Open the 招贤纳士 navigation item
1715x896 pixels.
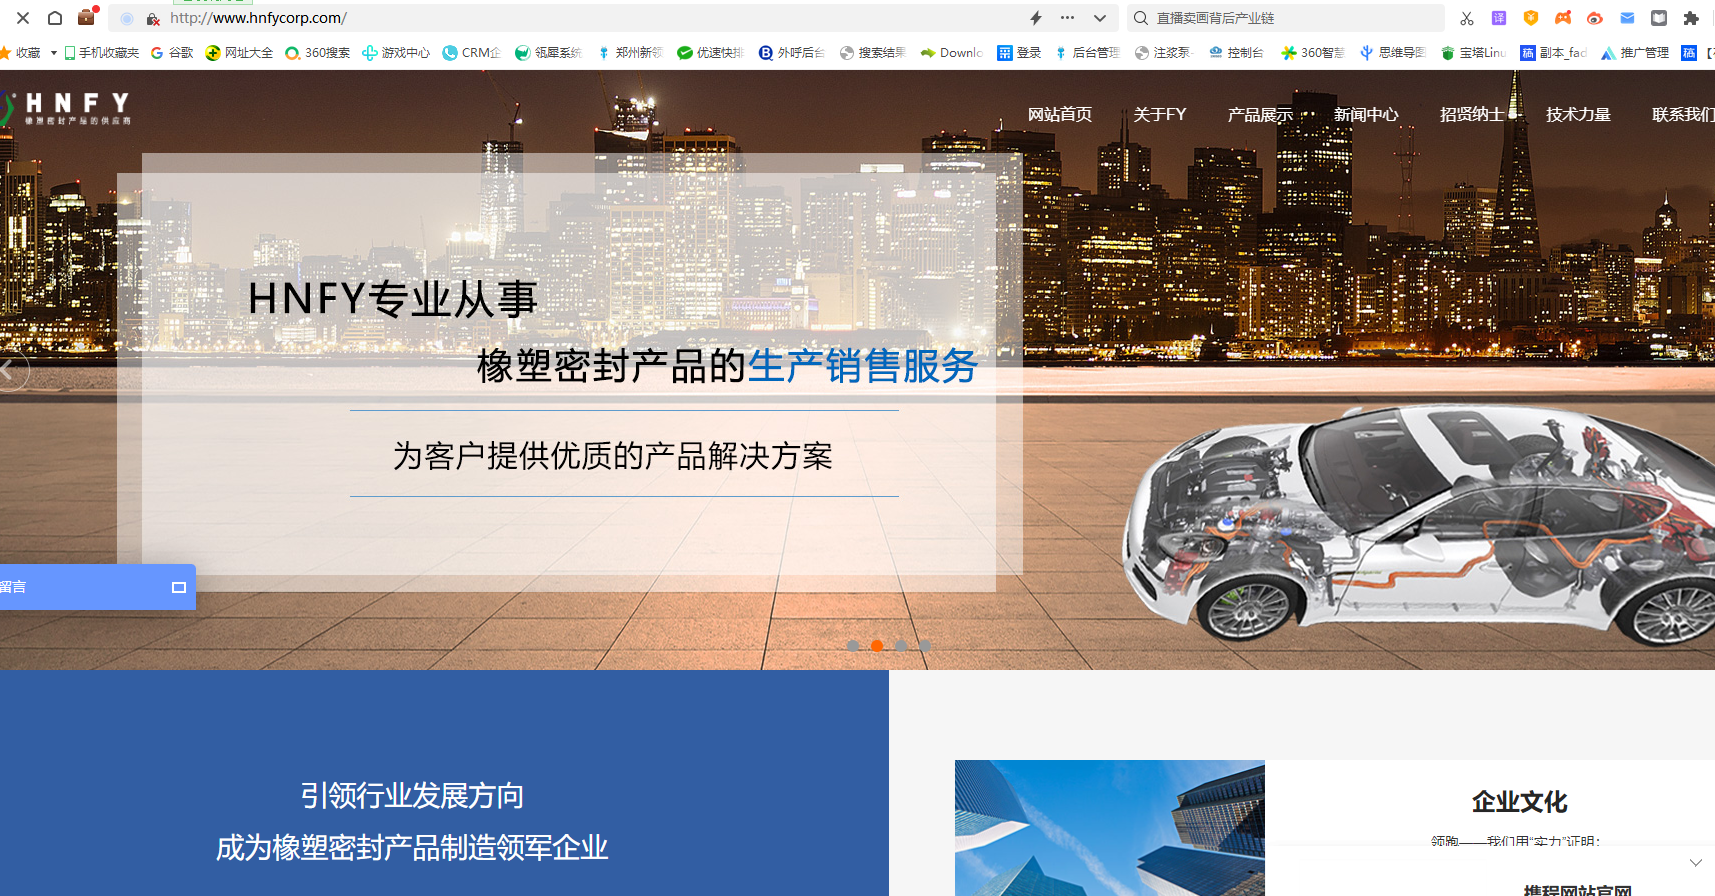[1472, 115]
